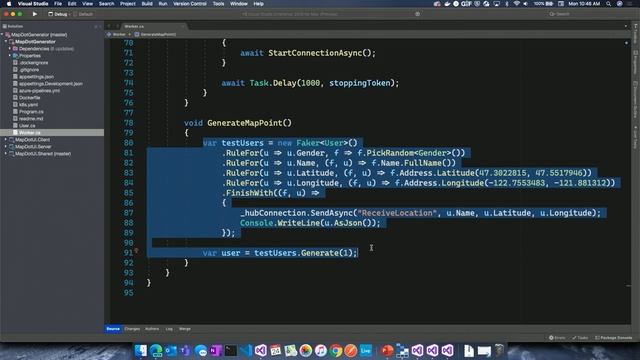Open Photos from the dock
Screen dimensions: 640x360
coord(306,350)
